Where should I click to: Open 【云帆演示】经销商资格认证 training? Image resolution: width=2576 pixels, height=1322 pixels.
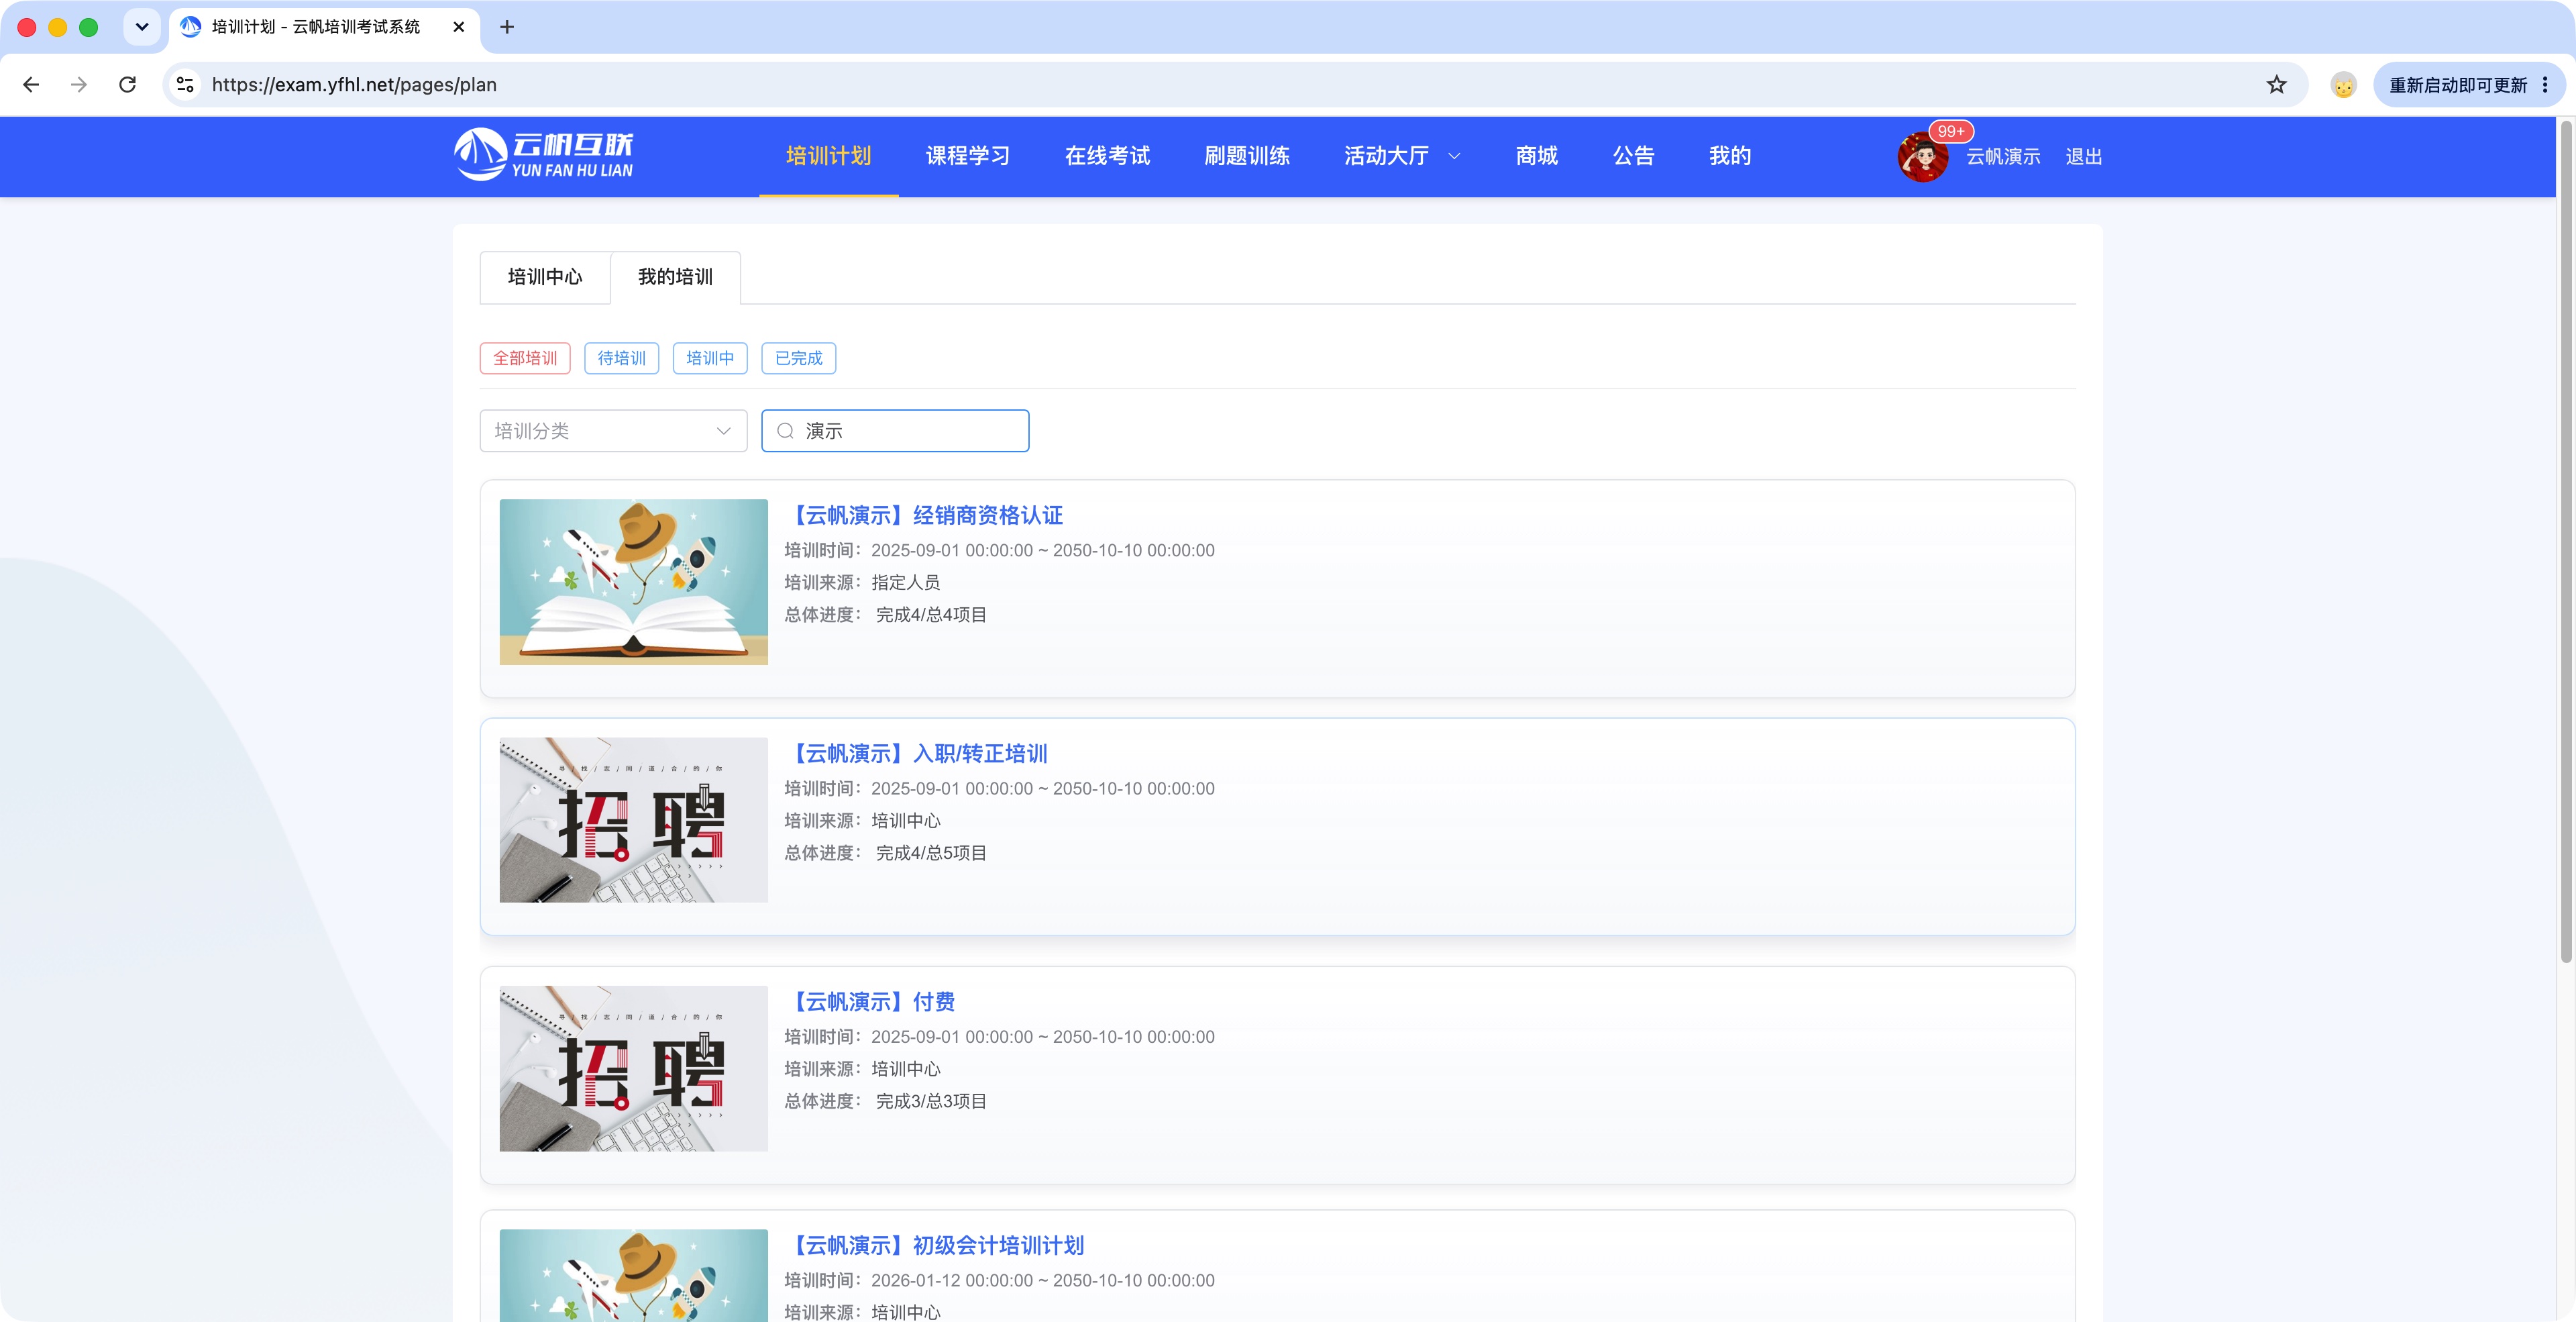[x=925, y=515]
